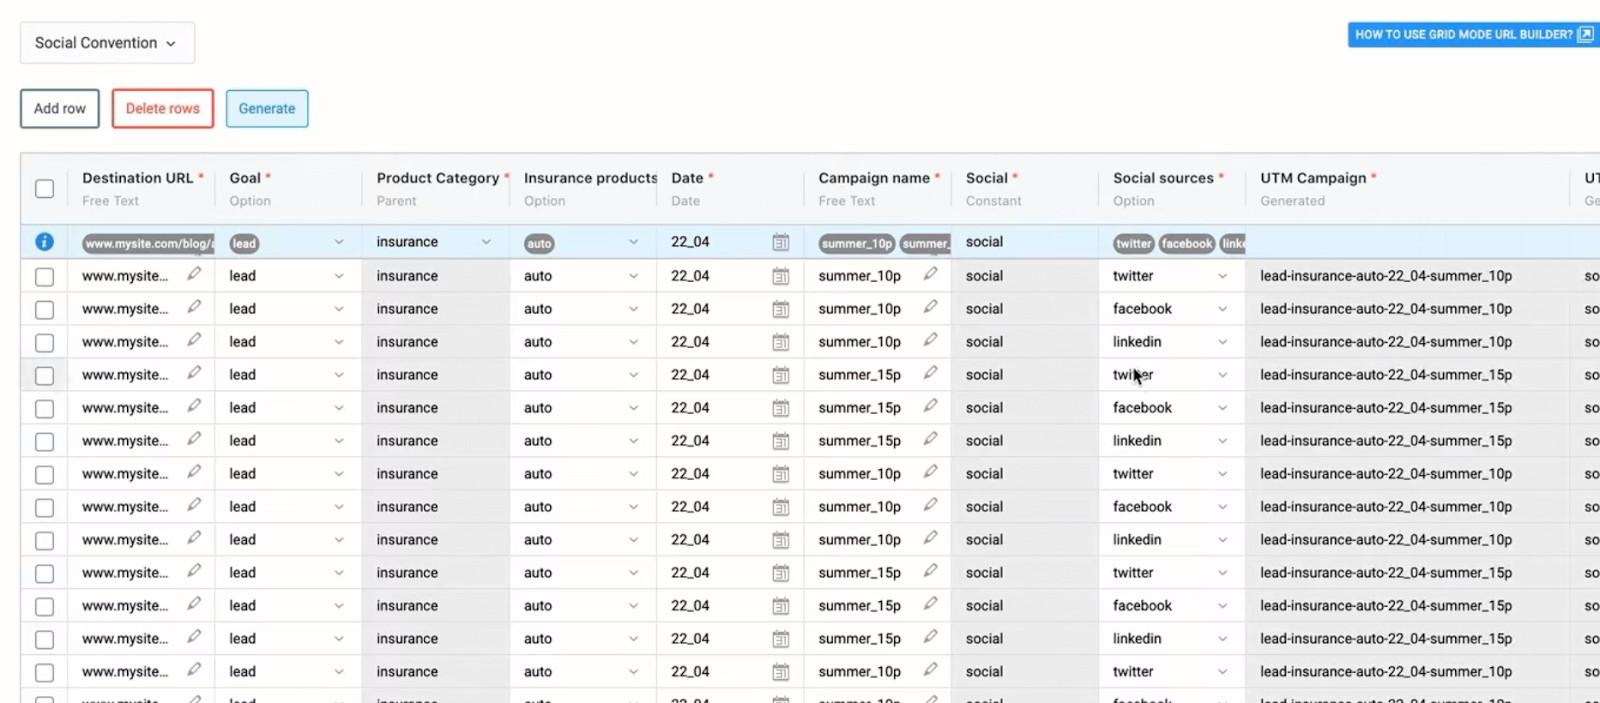Click the blue info icon in template row

coord(44,242)
